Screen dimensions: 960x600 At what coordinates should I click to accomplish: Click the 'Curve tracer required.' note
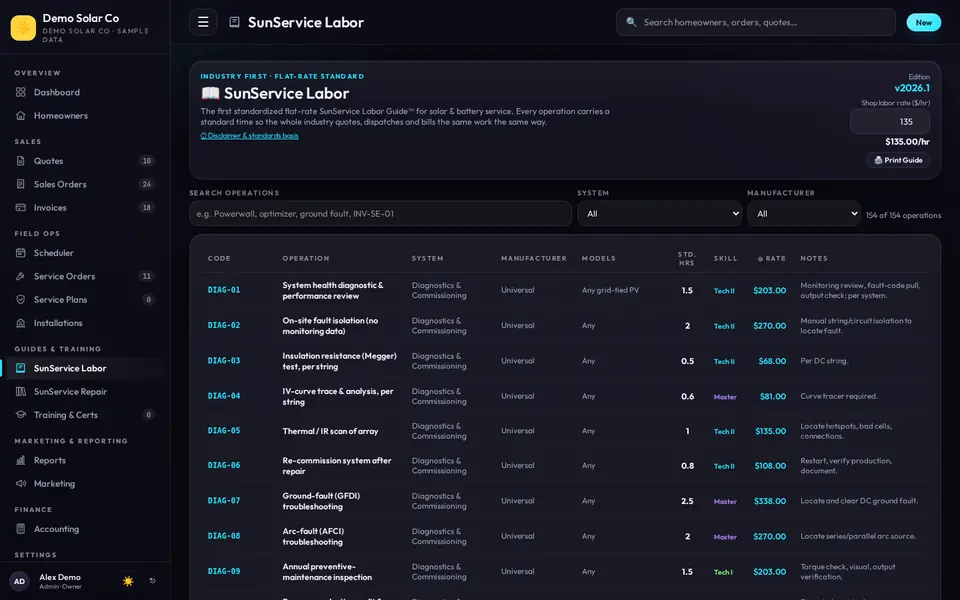(x=839, y=396)
